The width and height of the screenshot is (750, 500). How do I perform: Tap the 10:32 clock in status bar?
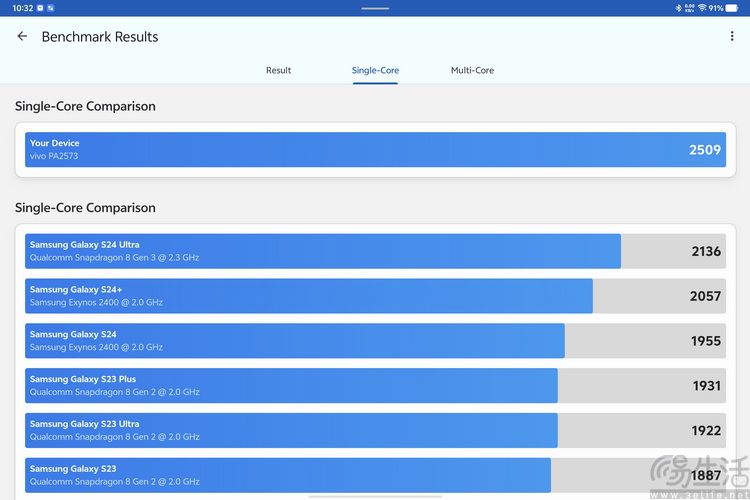coord(22,8)
